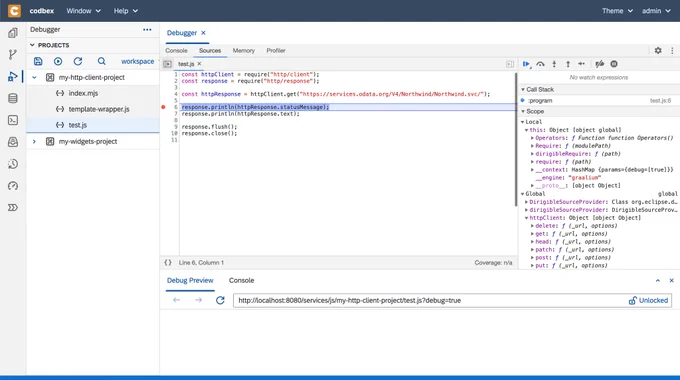Toggle pause on exceptions button
Viewport: 680px width, 380px height.
pos(614,64)
